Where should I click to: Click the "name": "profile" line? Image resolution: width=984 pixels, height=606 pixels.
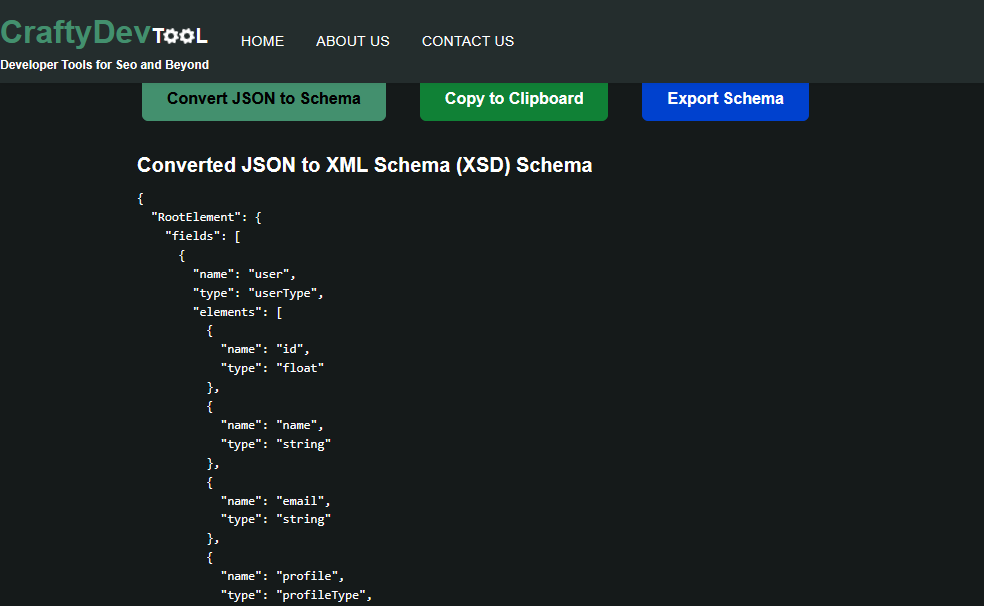click(x=282, y=576)
